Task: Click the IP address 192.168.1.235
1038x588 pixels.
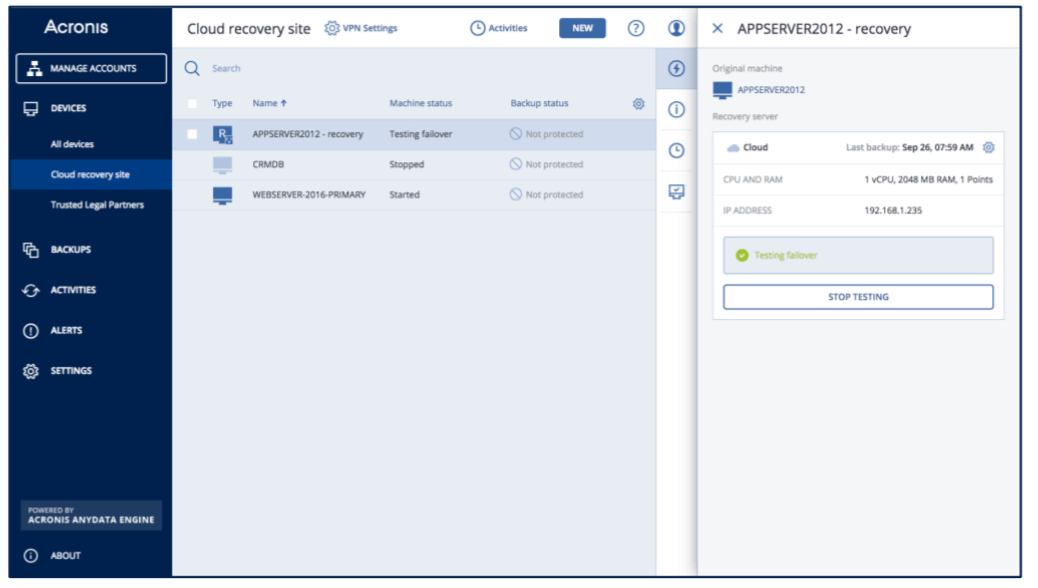Action: [893, 211]
